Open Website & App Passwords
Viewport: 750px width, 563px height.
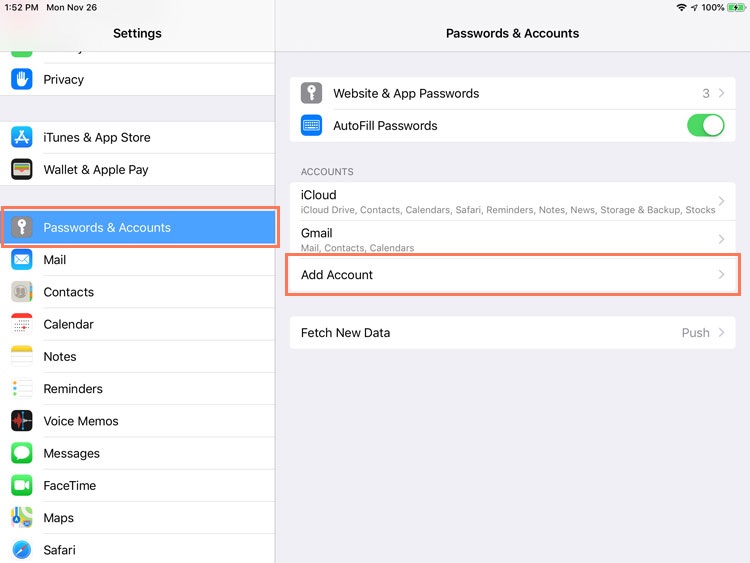pyautogui.click(x=512, y=93)
